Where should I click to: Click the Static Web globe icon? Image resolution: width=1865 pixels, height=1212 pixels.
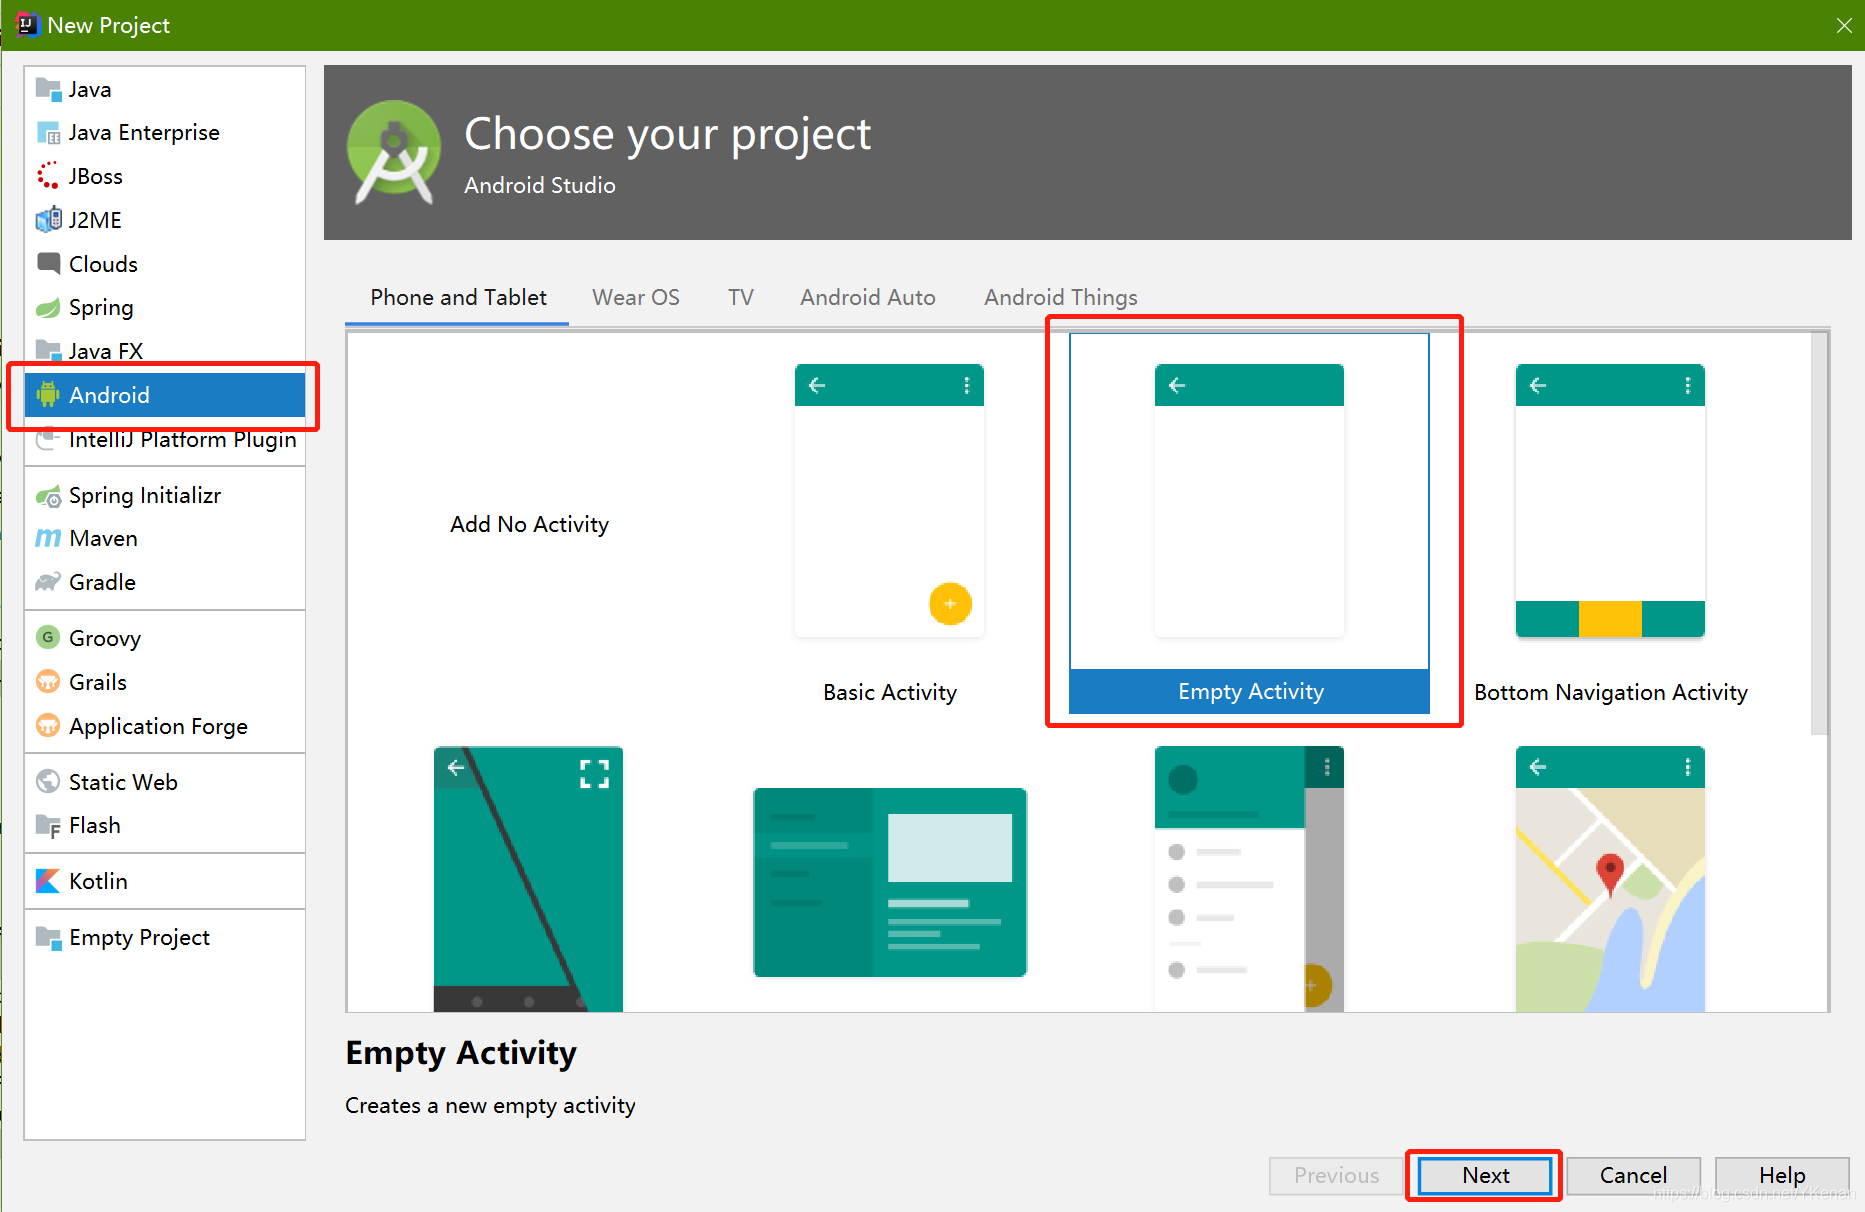pos(48,782)
